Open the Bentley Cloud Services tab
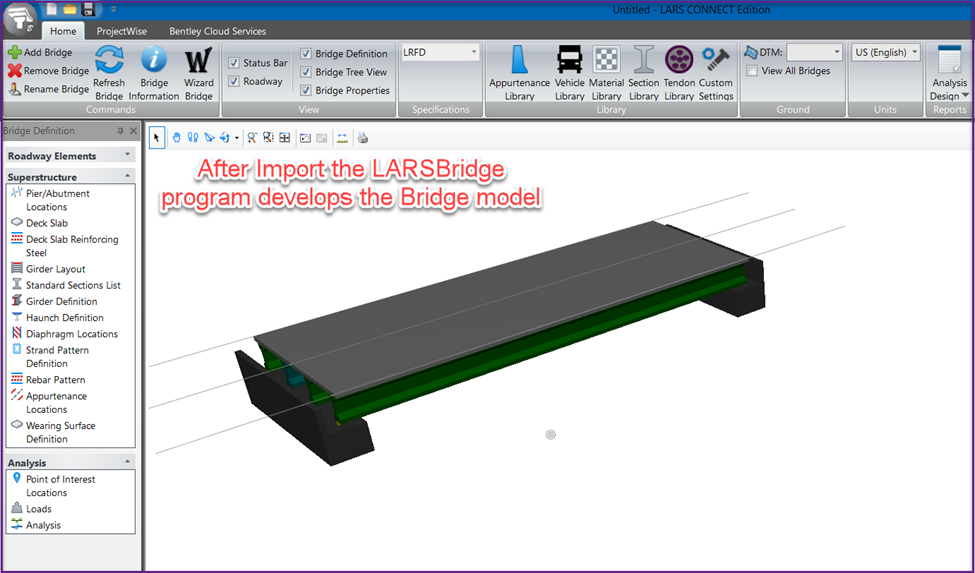Viewport: 975px width, 573px height. (x=218, y=31)
